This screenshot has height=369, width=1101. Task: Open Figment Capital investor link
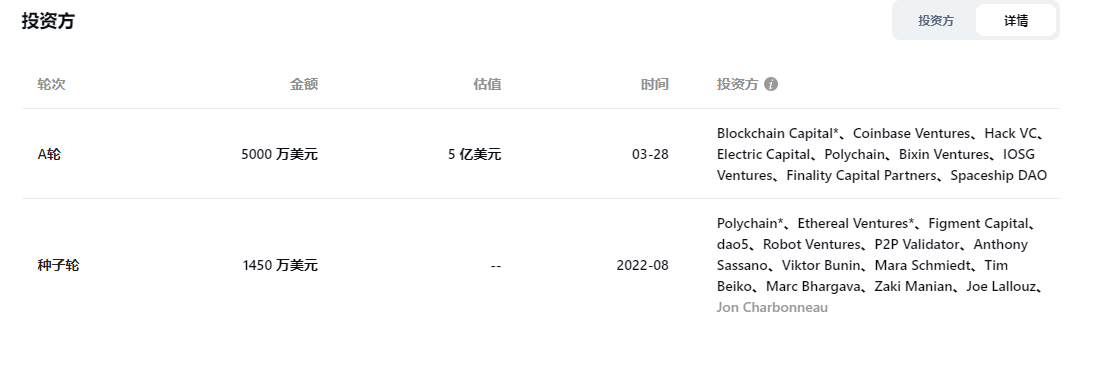(x=979, y=224)
